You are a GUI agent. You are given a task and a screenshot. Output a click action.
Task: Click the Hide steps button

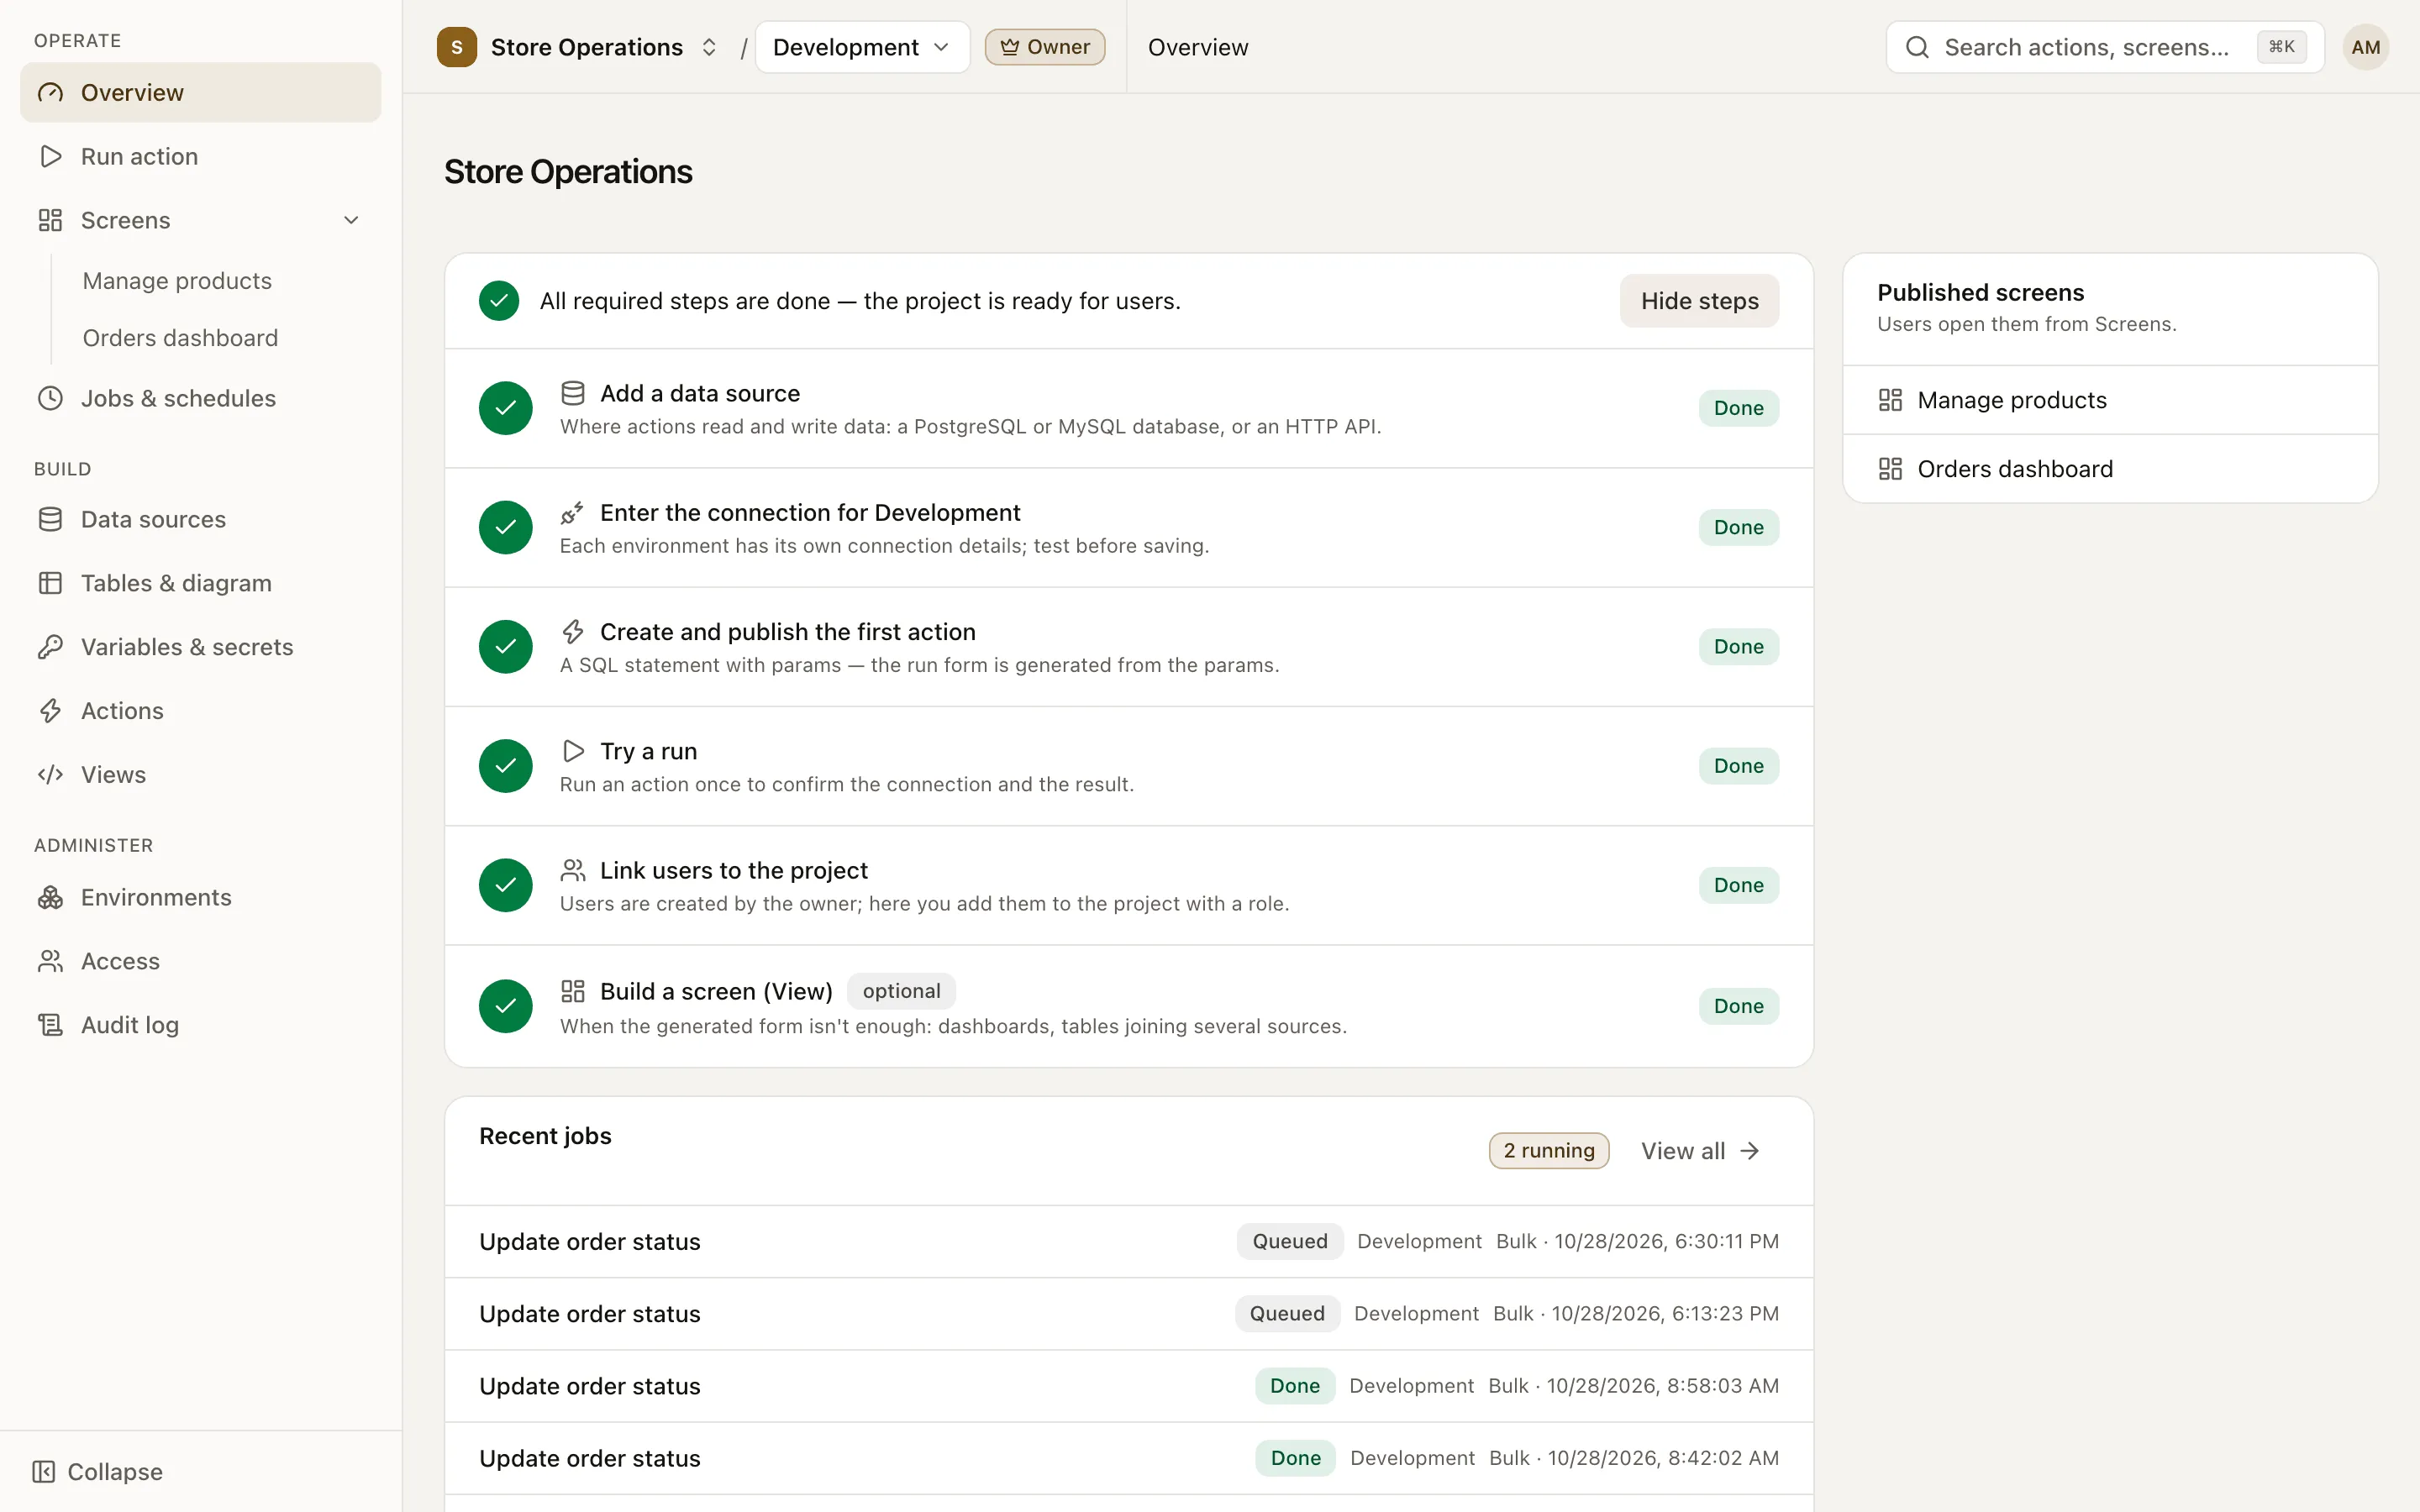coord(1699,301)
